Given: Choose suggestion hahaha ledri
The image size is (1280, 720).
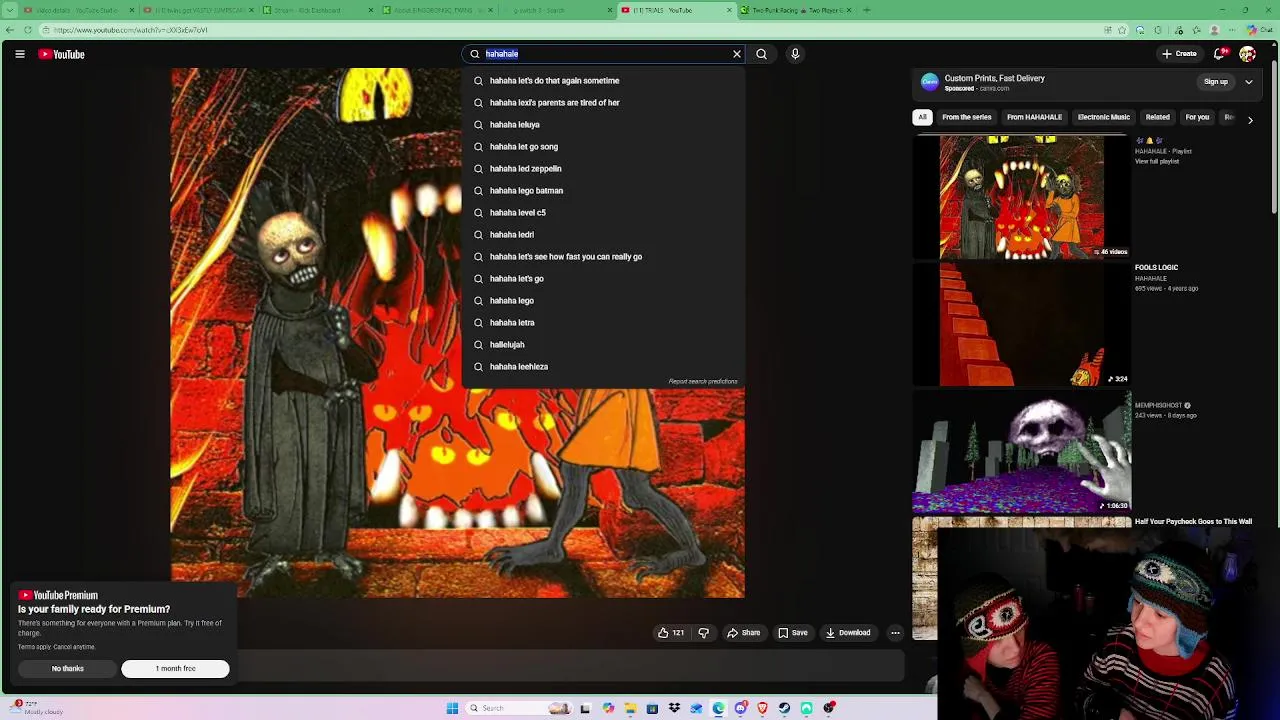Looking at the screenshot, I should [x=603, y=235].
